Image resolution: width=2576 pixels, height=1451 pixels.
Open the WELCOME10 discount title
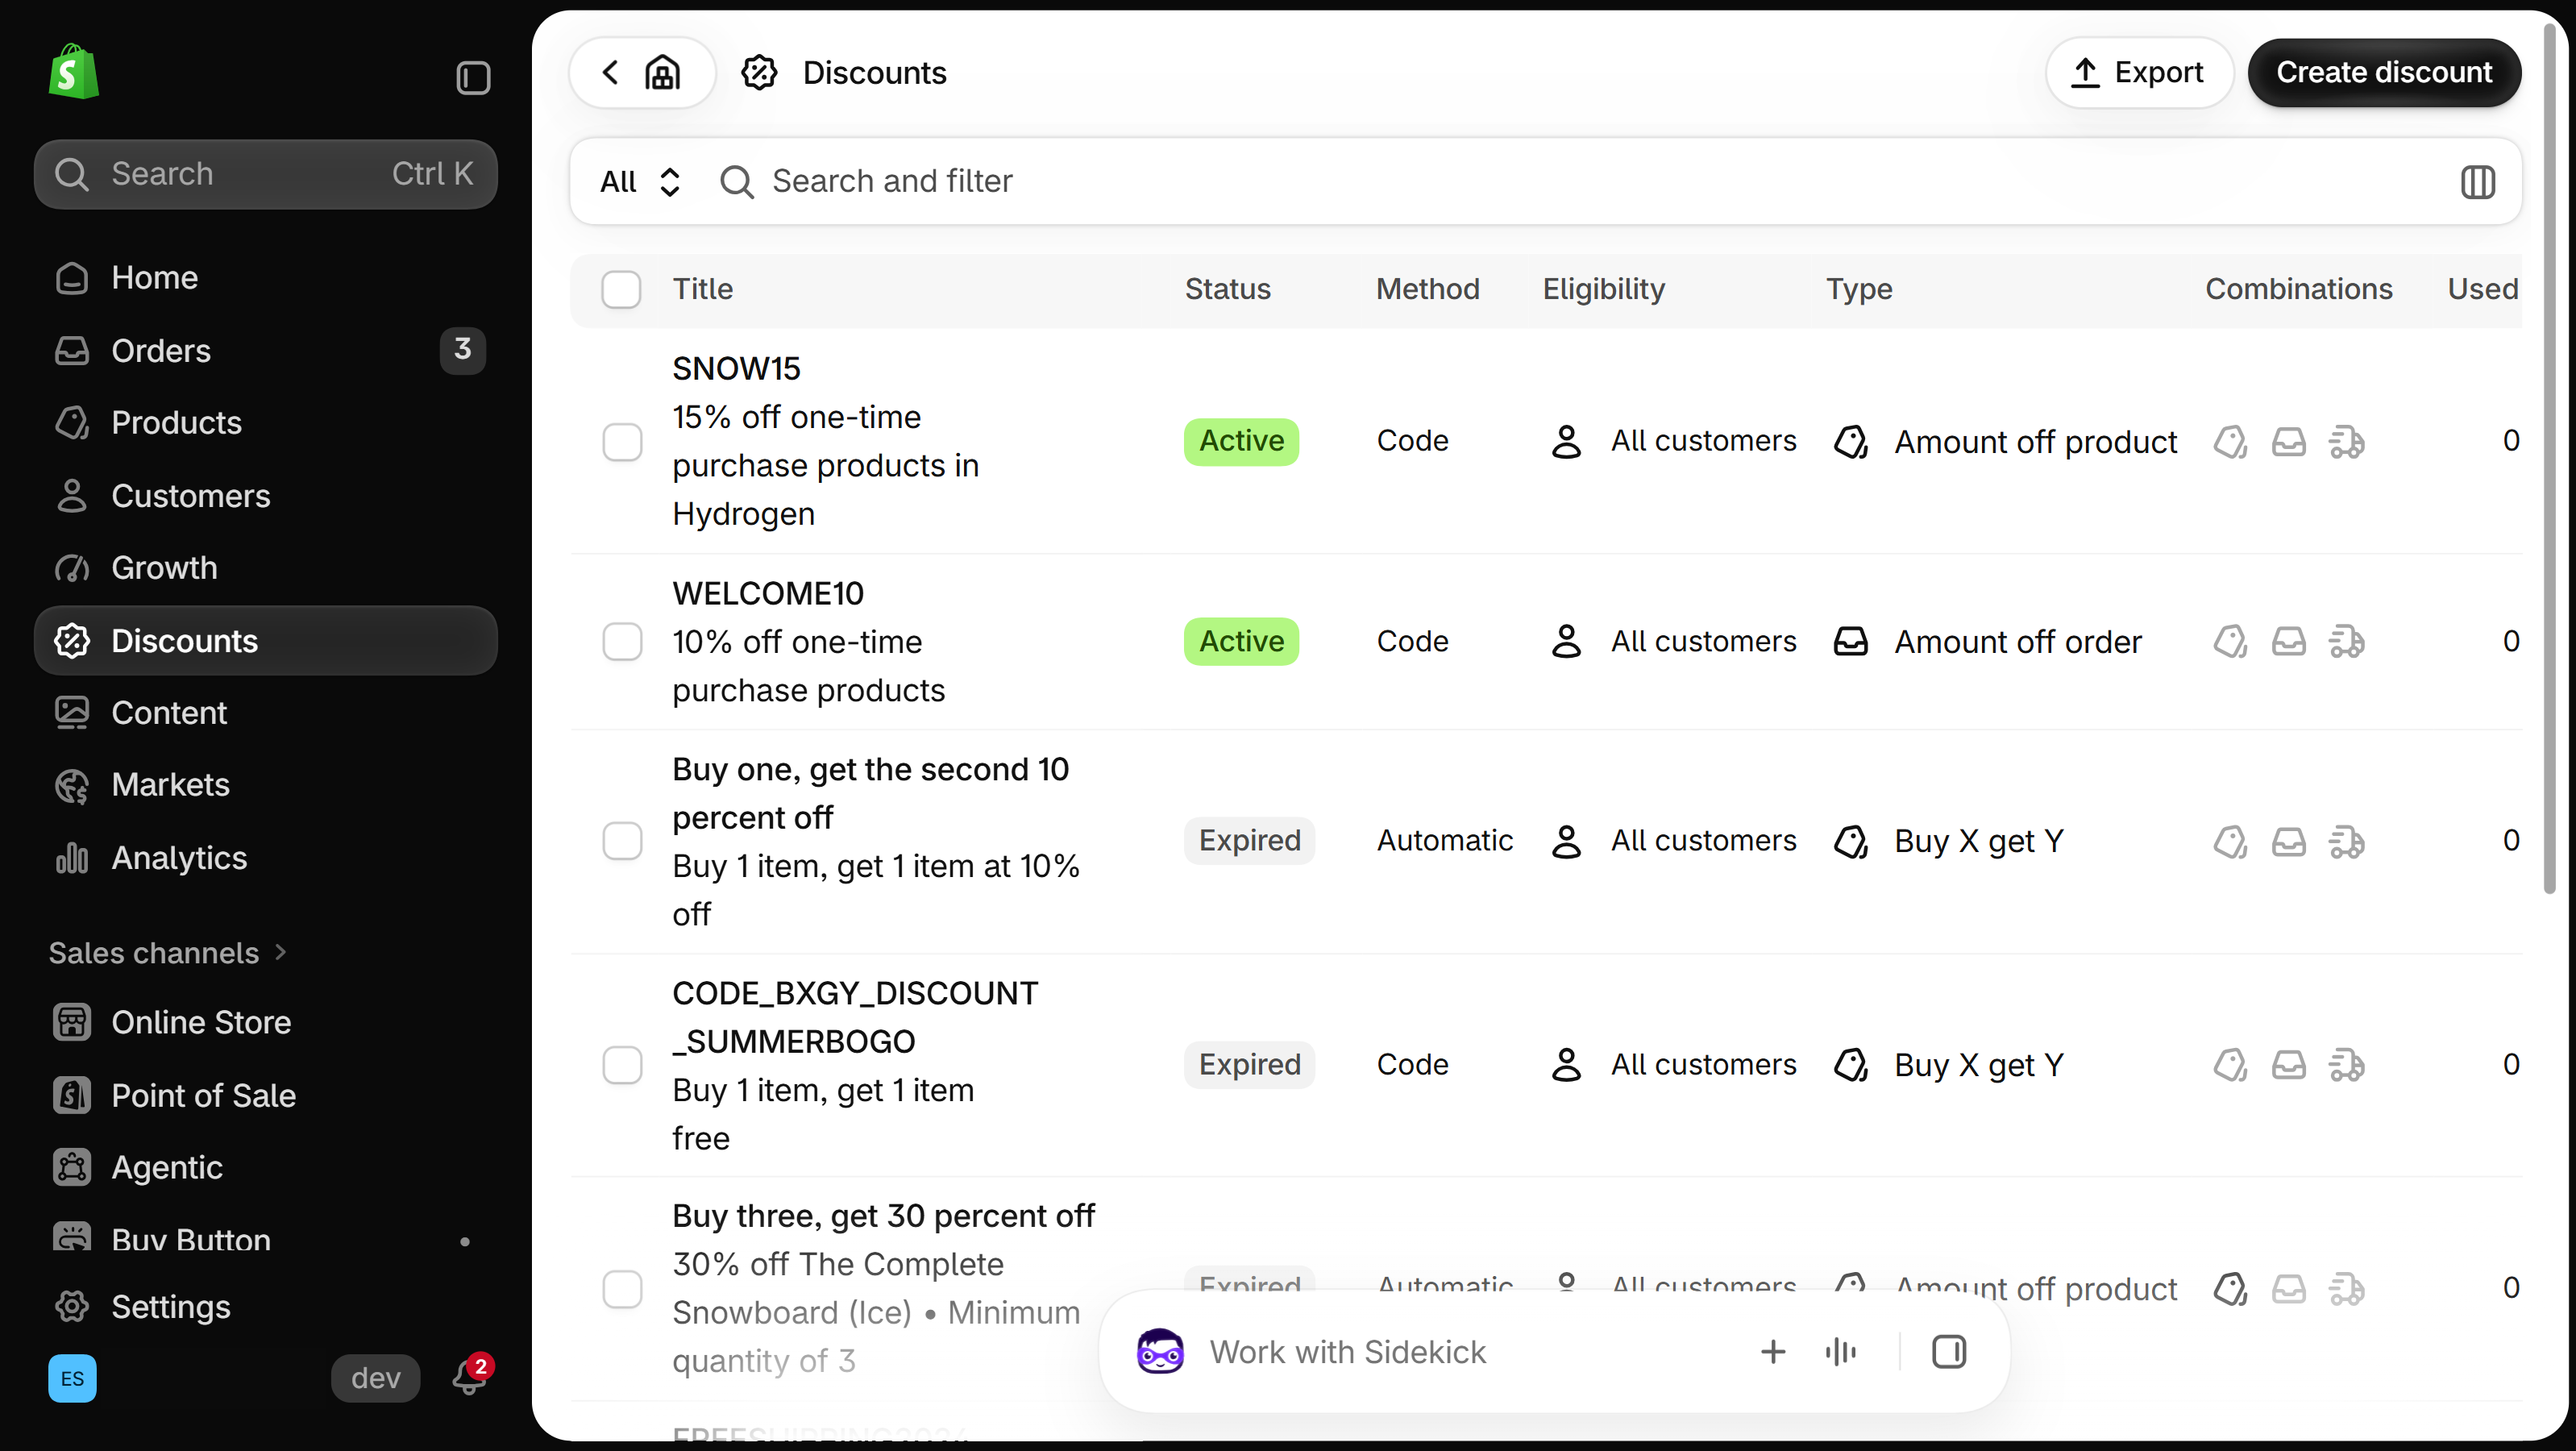[x=767, y=593]
